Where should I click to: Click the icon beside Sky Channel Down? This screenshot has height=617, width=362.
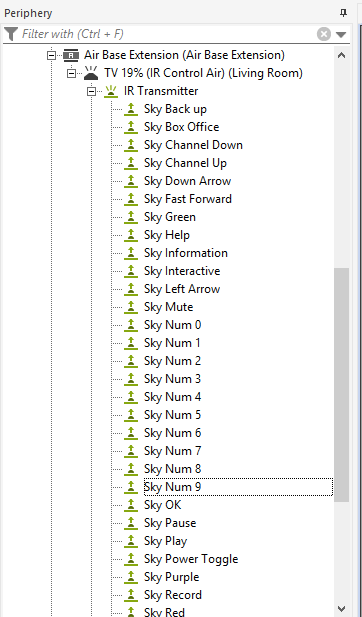point(131,145)
